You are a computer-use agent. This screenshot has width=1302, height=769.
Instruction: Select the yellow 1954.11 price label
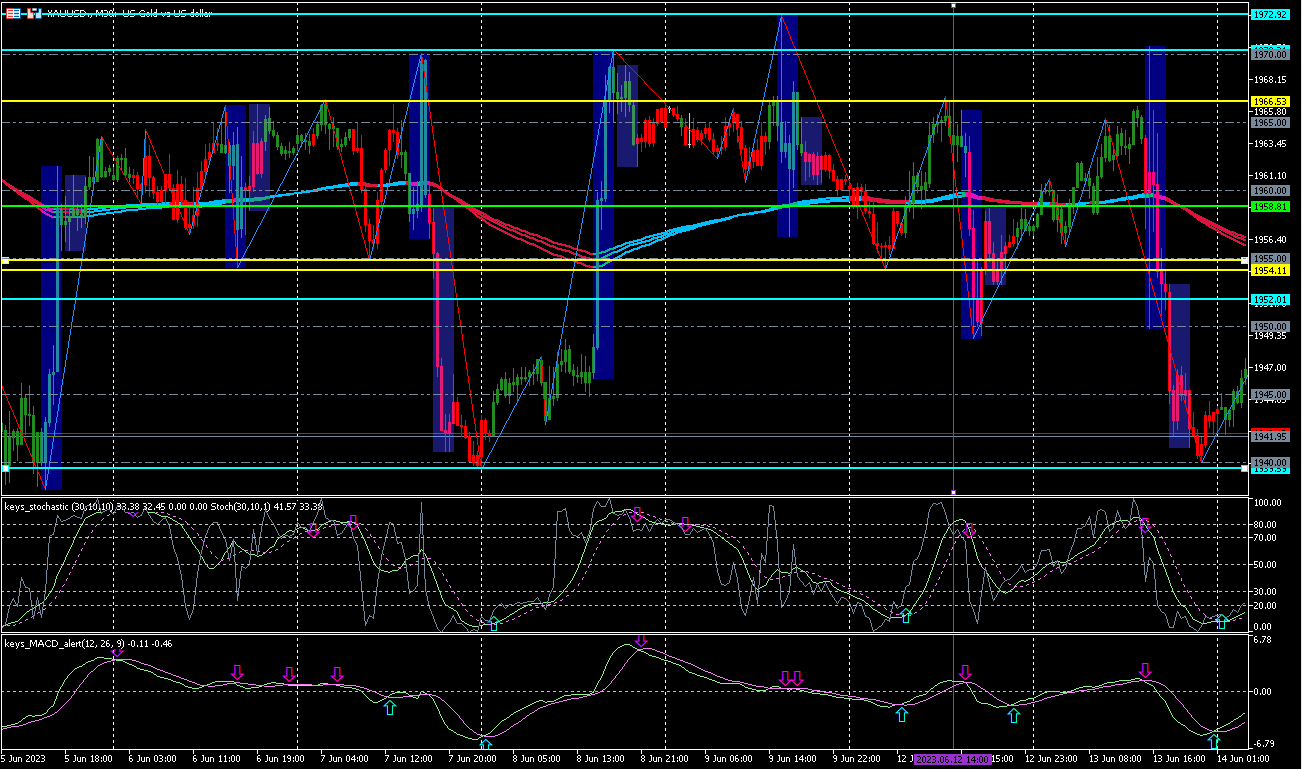coord(1270,270)
